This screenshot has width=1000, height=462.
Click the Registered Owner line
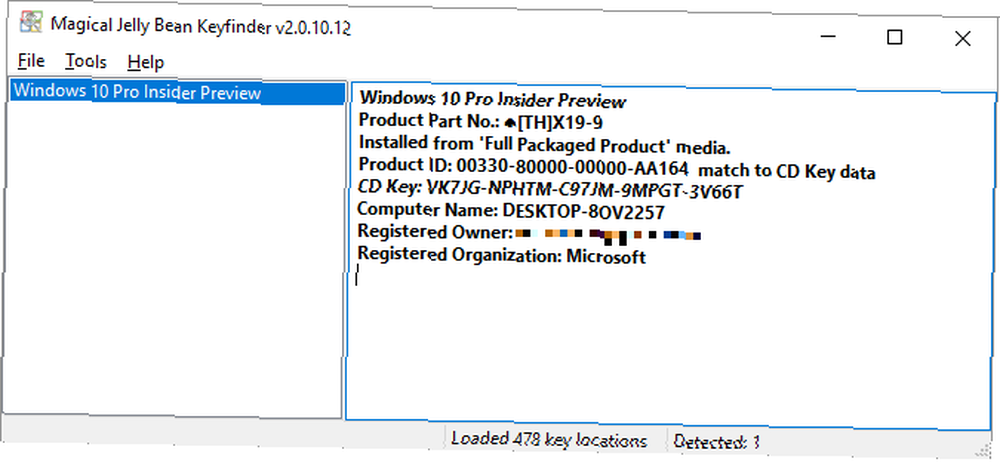(529, 233)
